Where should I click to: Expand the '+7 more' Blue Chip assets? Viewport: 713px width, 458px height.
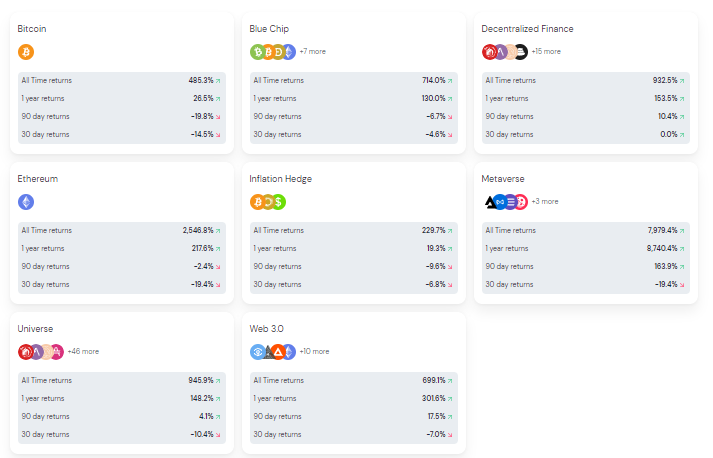(312, 51)
